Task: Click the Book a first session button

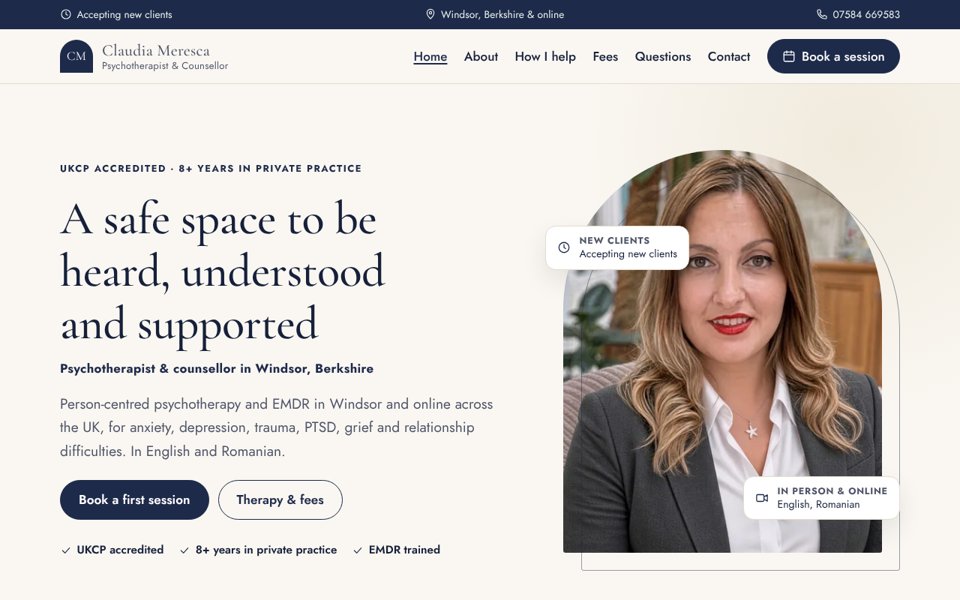Action: [x=134, y=500]
